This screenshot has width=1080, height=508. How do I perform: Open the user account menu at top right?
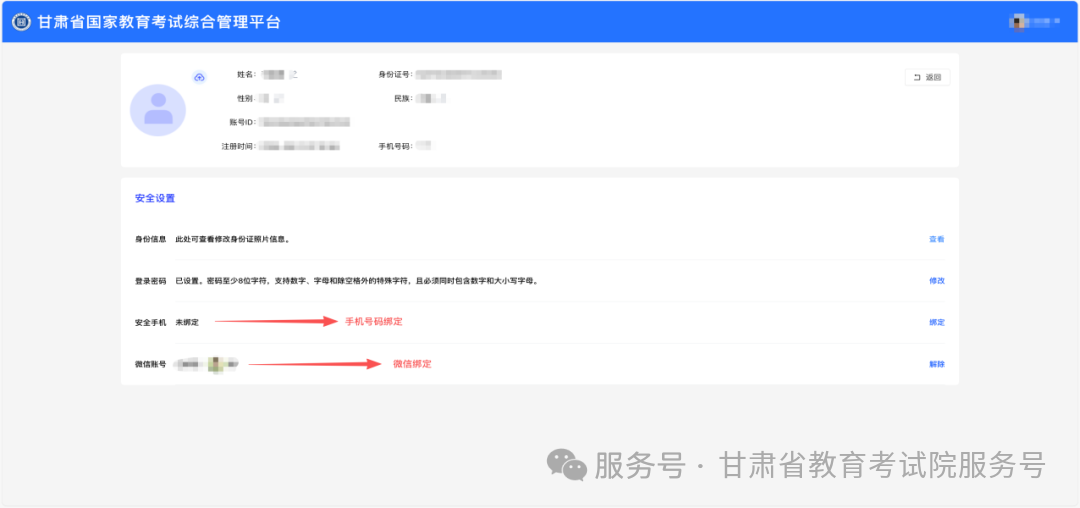(x=1034, y=21)
